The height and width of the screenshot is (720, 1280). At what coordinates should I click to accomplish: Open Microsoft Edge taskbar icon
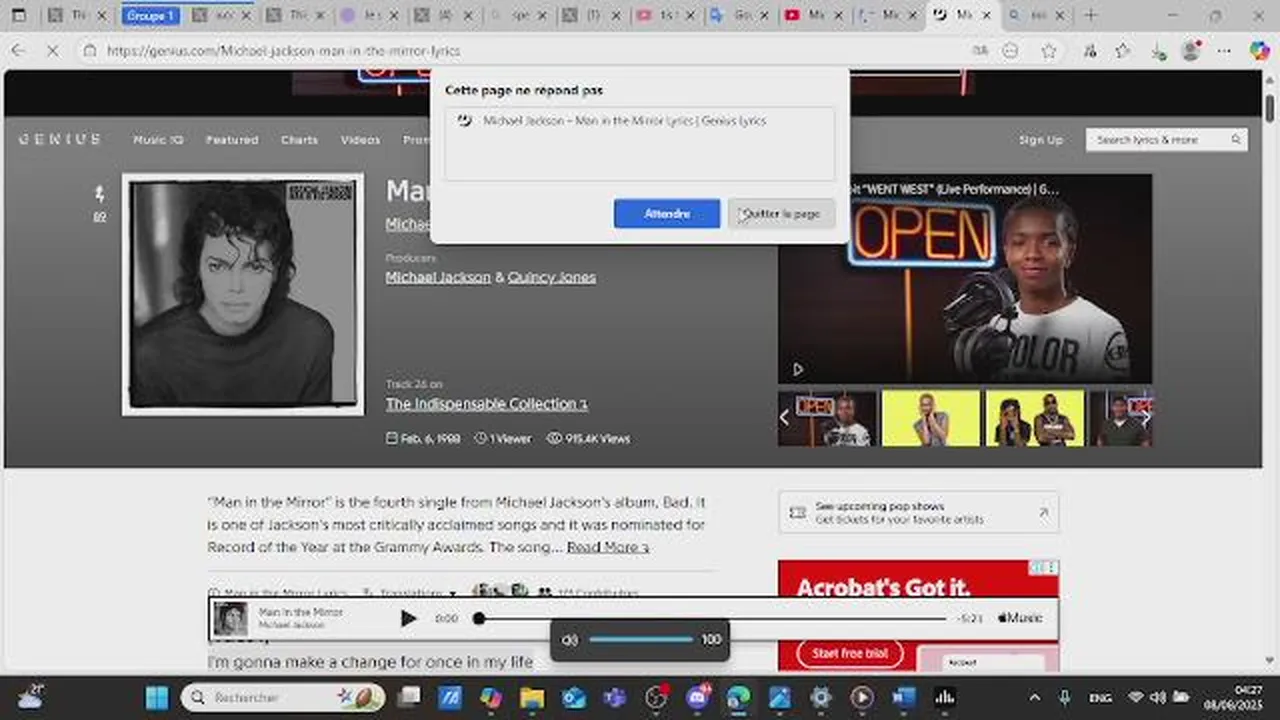coord(738,697)
